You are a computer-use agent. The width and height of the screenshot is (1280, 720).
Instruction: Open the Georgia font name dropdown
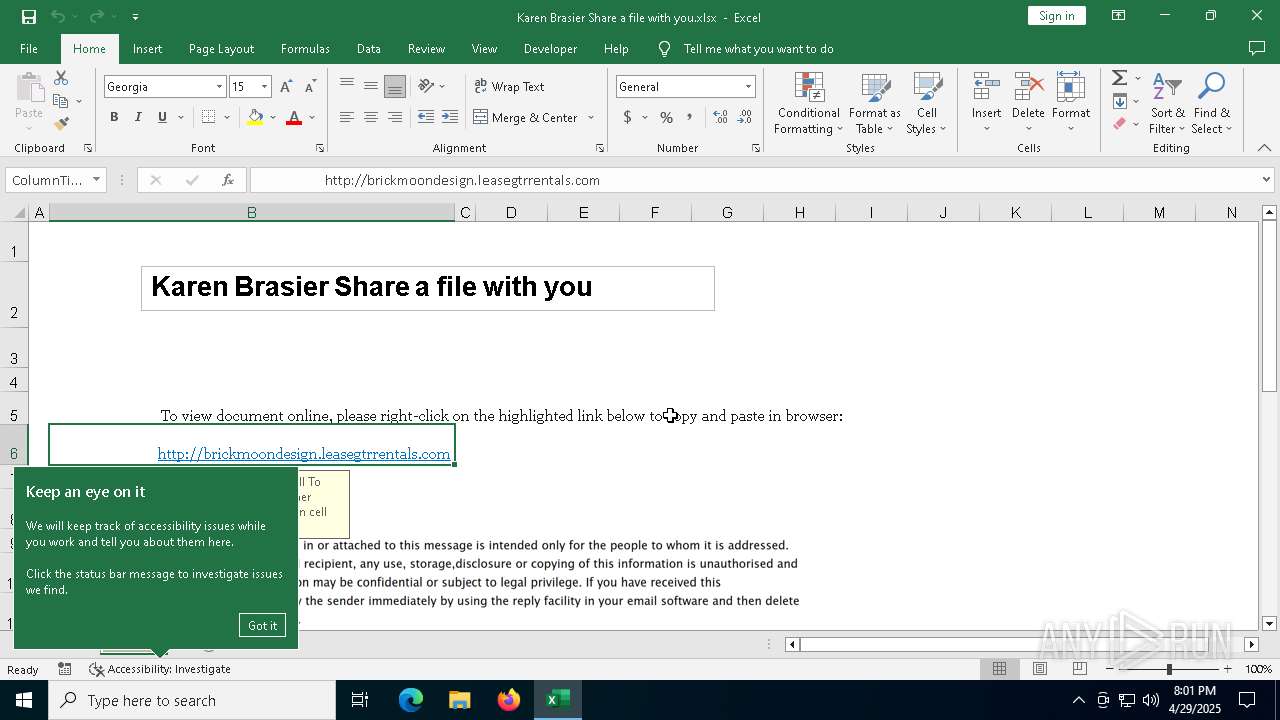click(219, 87)
